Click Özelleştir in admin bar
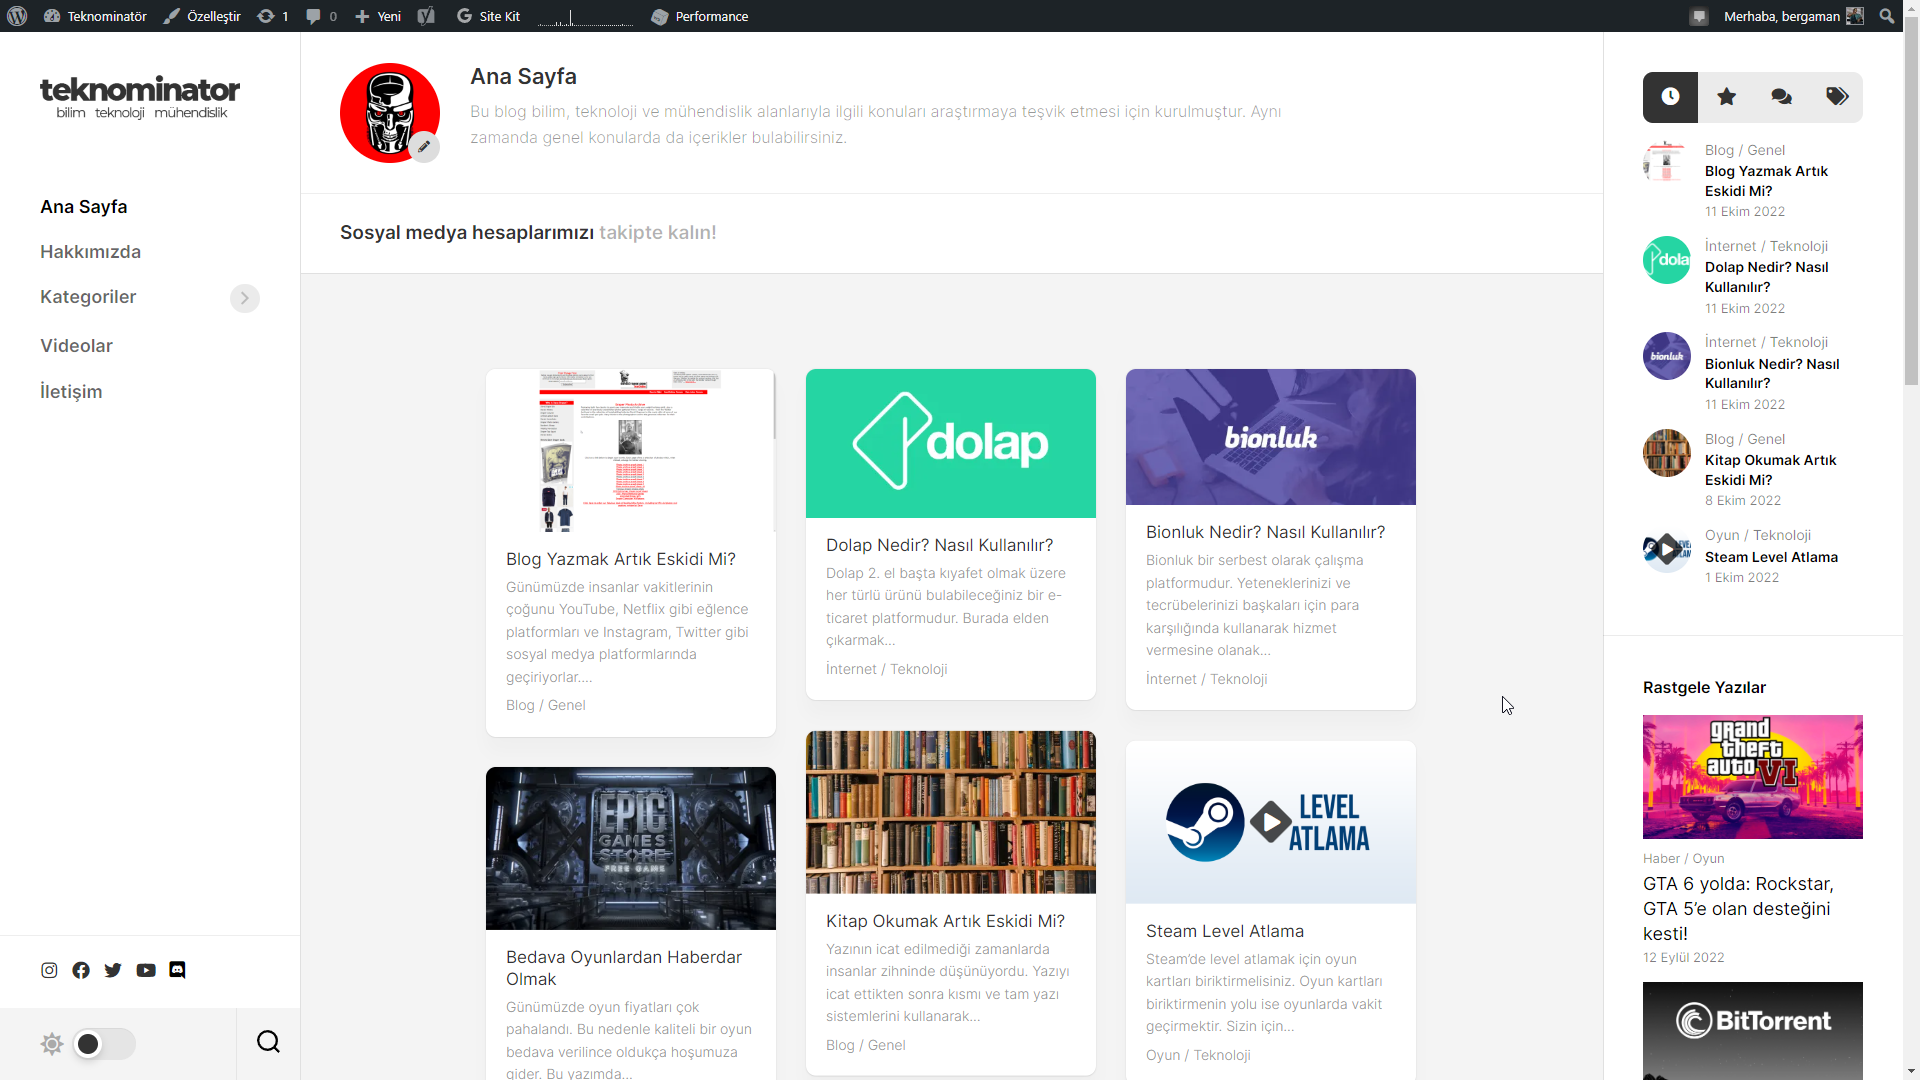This screenshot has width=1920, height=1080. pos(202,16)
